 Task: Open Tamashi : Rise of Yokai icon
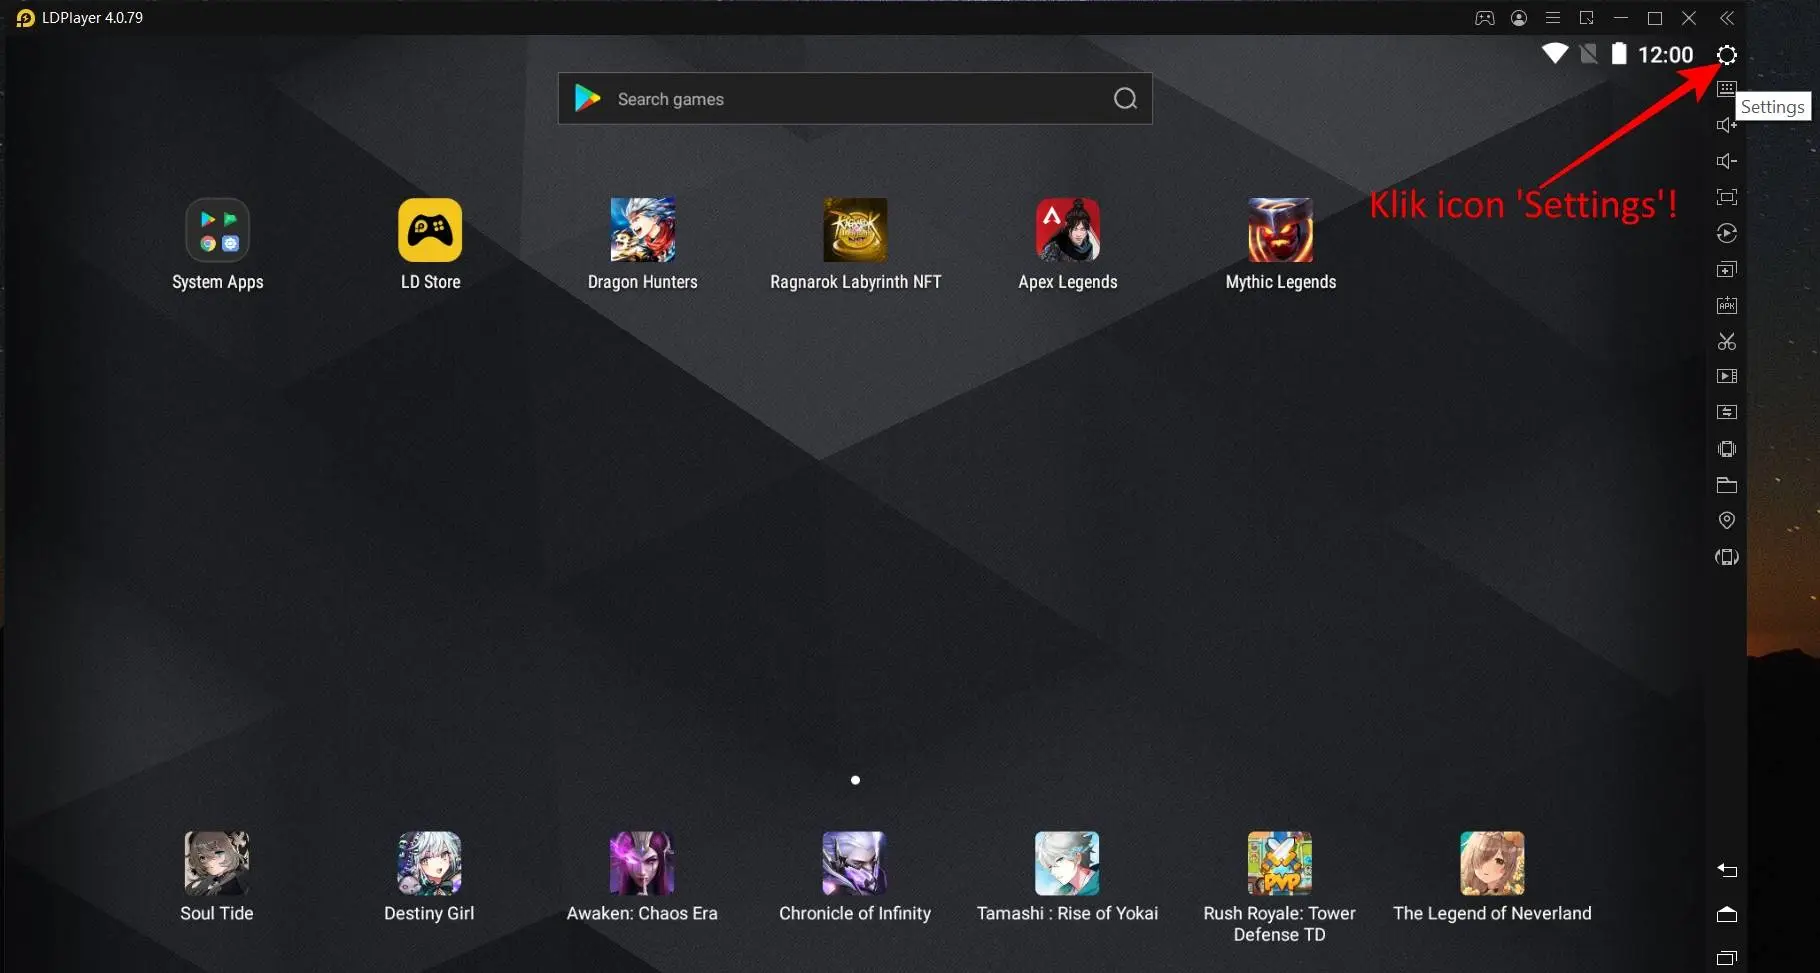(1067, 863)
